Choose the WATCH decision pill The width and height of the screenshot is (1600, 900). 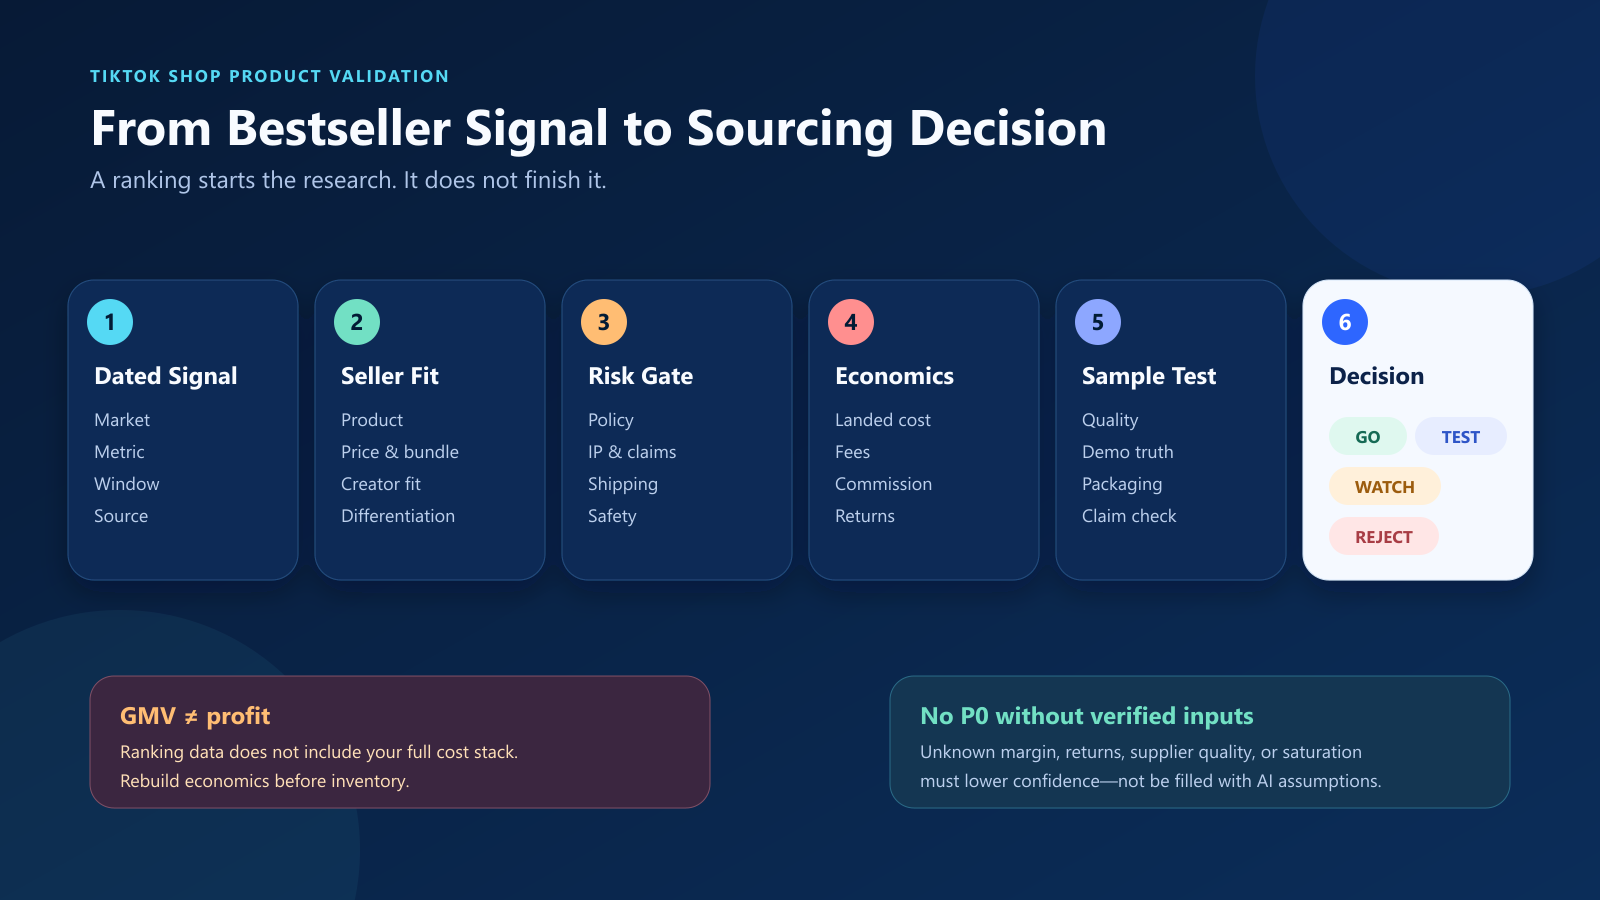coord(1385,487)
